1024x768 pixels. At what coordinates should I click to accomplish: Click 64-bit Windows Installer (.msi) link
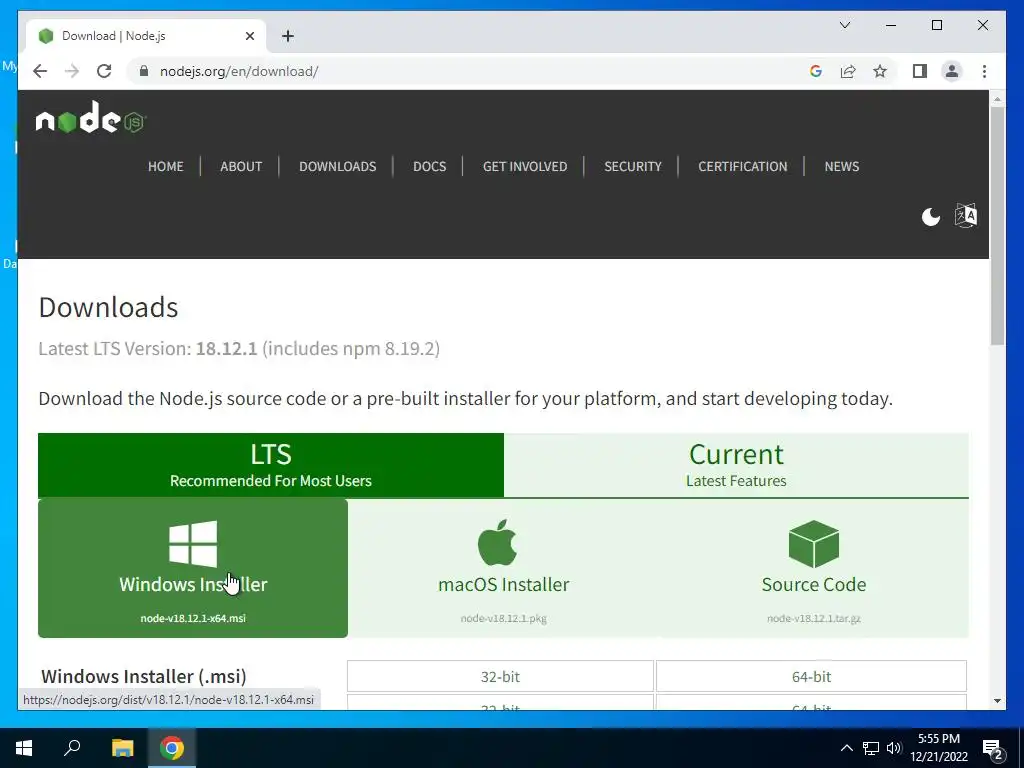(811, 677)
